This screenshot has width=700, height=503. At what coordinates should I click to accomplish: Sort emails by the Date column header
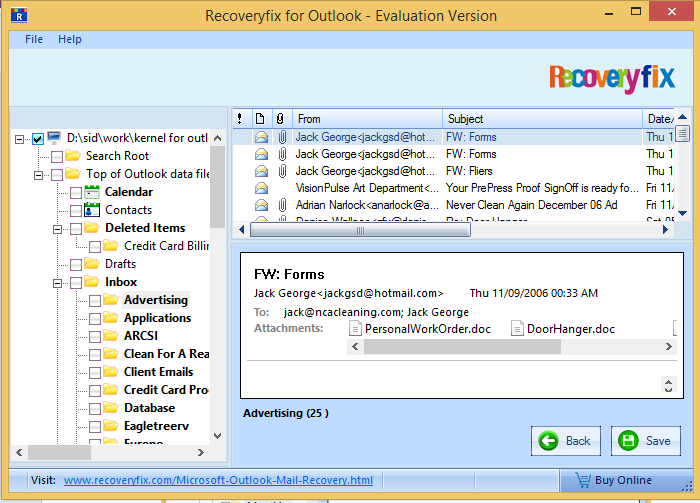(659, 119)
